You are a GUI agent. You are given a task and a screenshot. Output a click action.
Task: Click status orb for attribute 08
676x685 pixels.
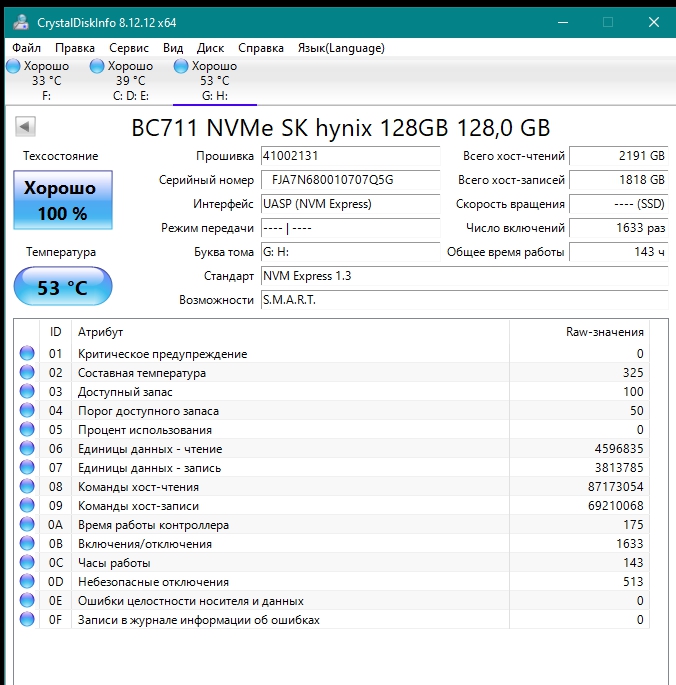(27, 486)
